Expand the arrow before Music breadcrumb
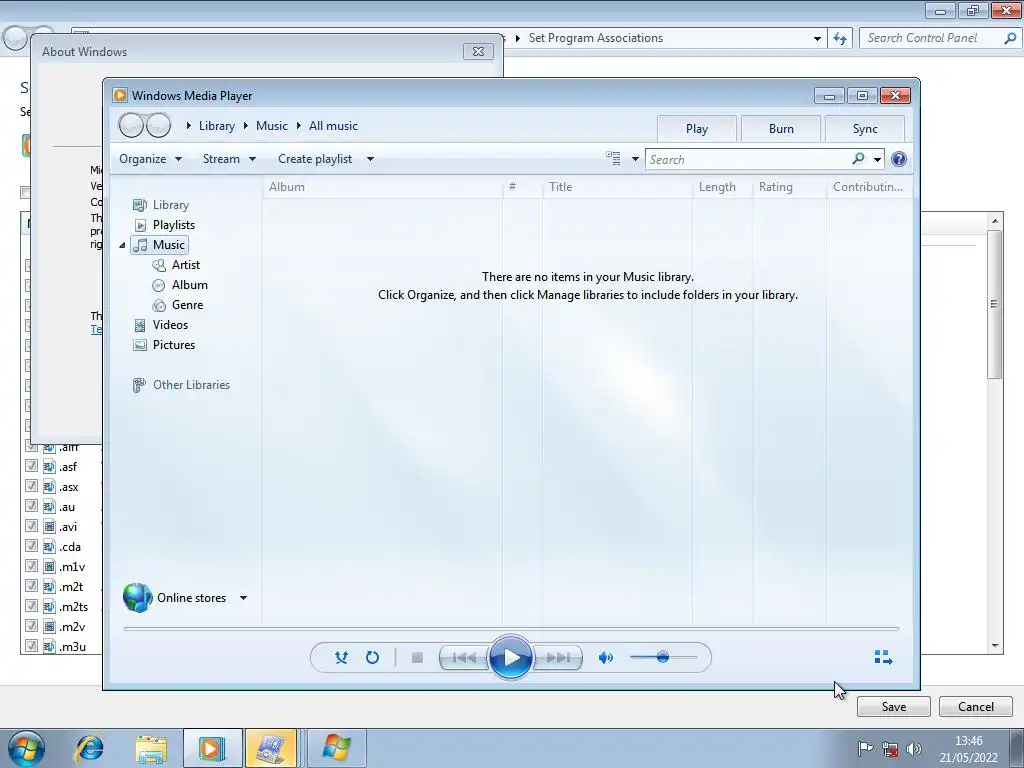This screenshot has width=1024, height=768. [246, 125]
